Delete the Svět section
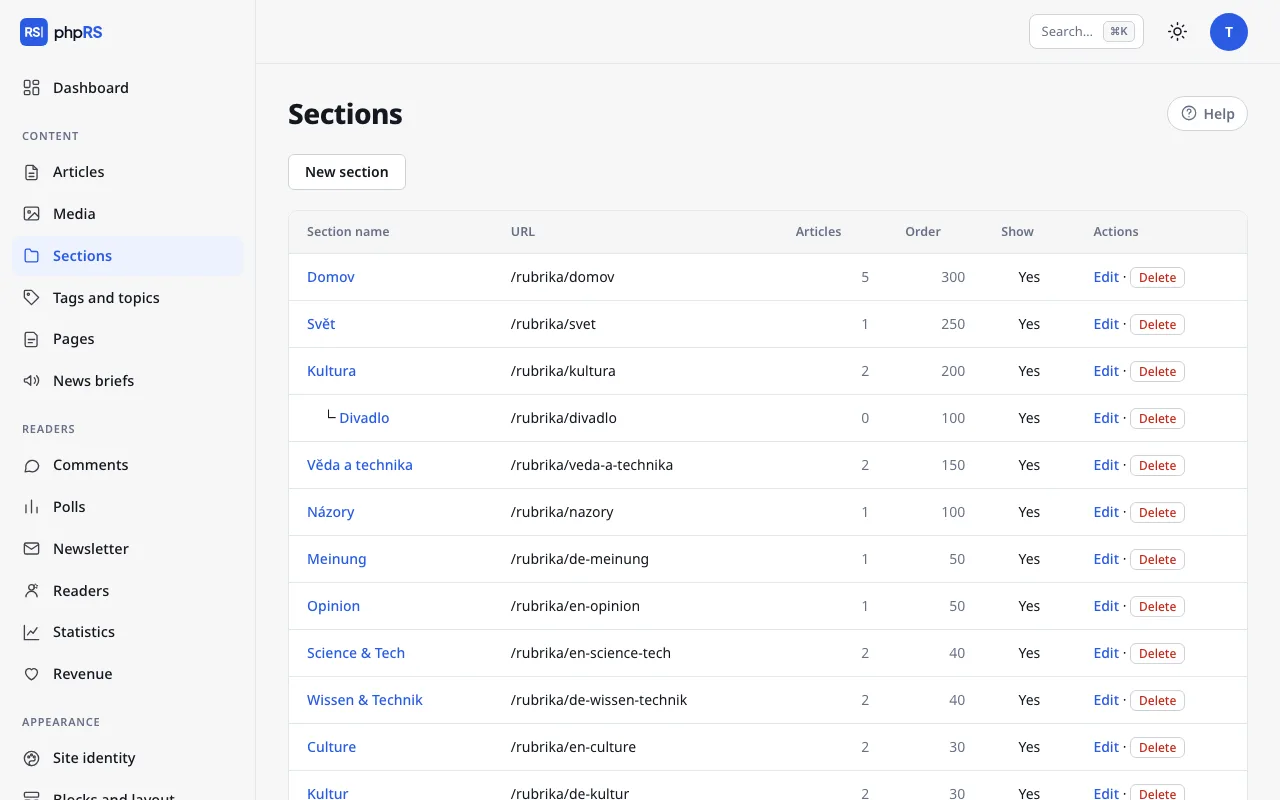 click(1157, 325)
